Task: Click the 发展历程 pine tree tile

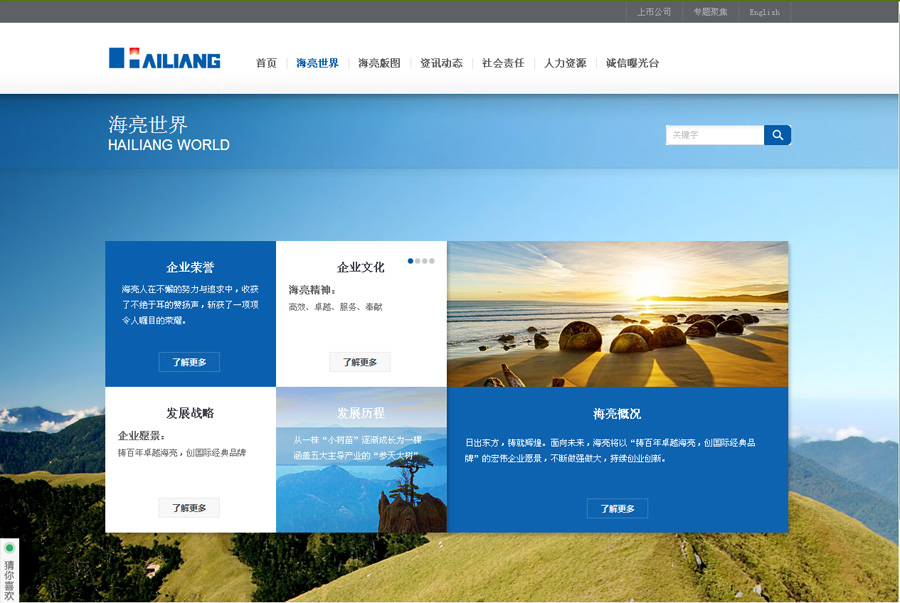Action: coord(361,460)
